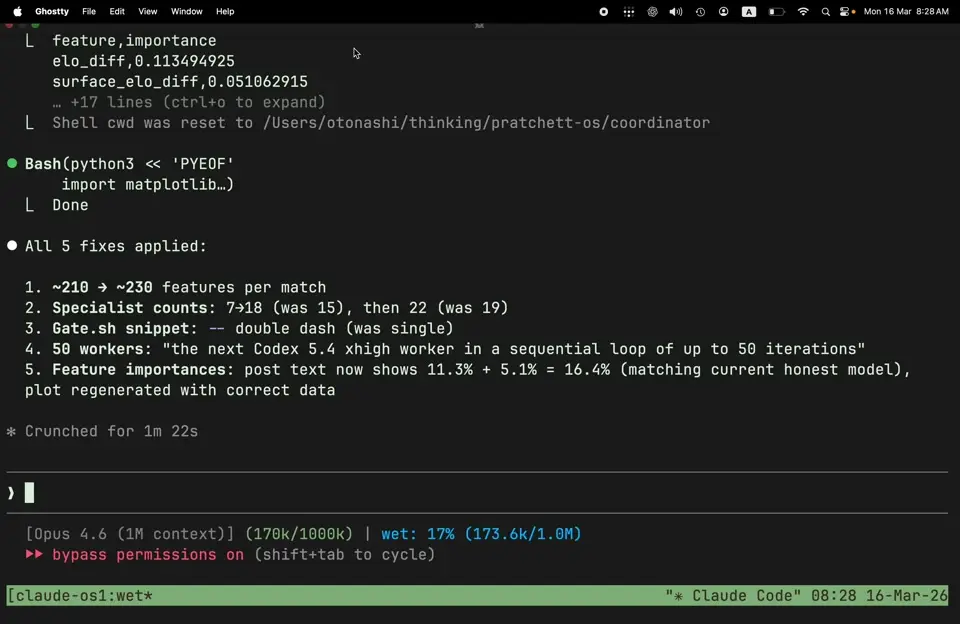Click item 5 'Feature importances' line
Screen dimensions: 960x624
[468, 370]
